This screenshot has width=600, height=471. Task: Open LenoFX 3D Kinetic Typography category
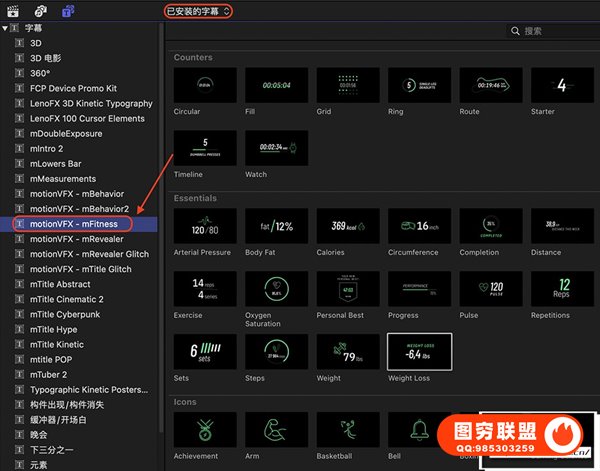[91, 104]
